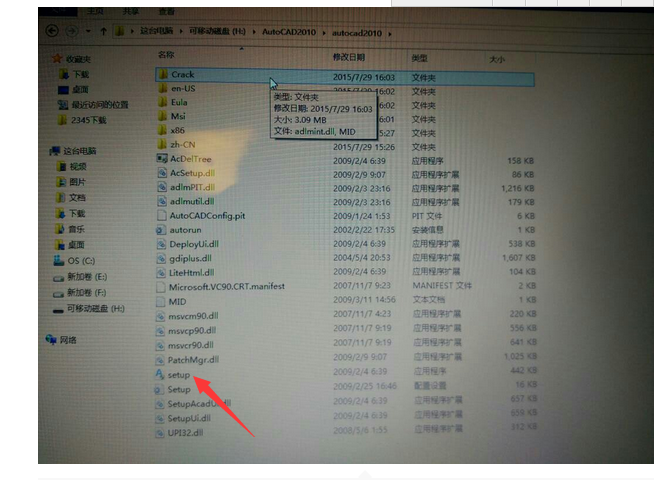Select AutoCAD2010 breadcrumb in address bar
Image resolution: width=672 pixels, height=480 pixels.
click(x=289, y=32)
